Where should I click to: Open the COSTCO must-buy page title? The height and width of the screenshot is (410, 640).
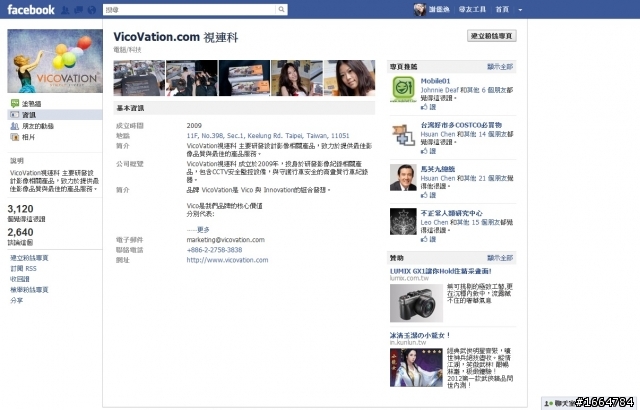(x=461, y=125)
